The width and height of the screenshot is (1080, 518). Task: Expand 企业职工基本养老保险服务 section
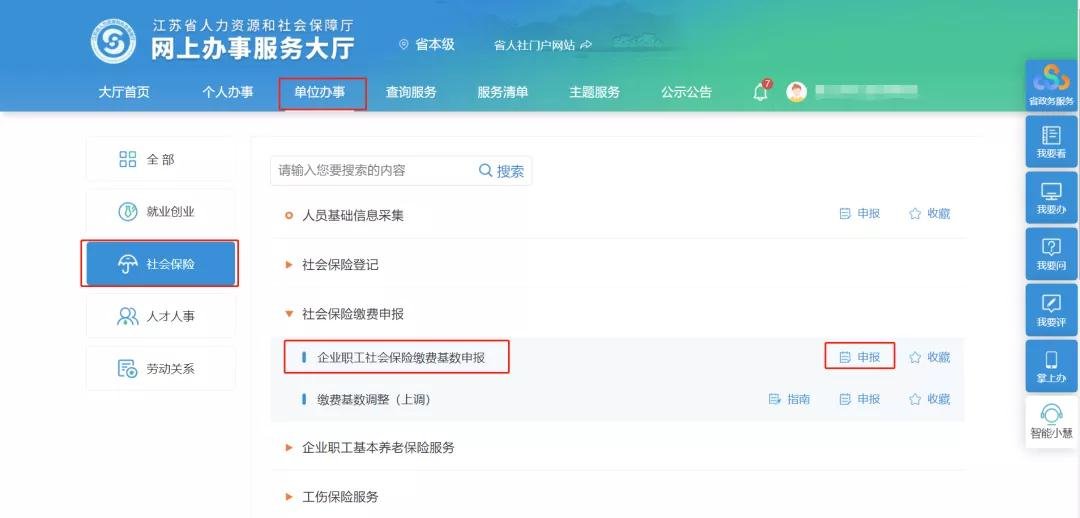[x=377, y=448]
